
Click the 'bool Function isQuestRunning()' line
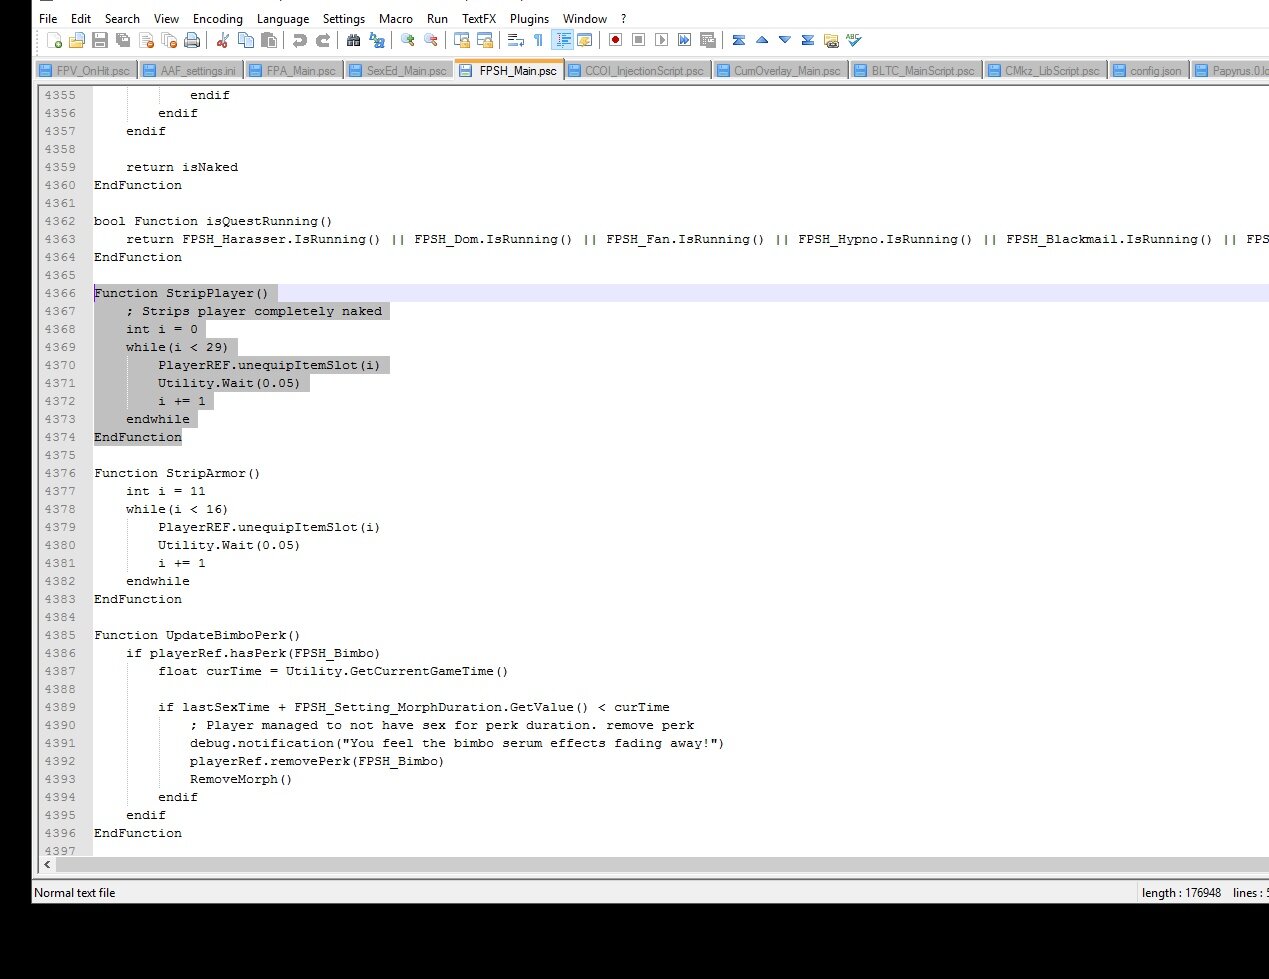point(213,221)
